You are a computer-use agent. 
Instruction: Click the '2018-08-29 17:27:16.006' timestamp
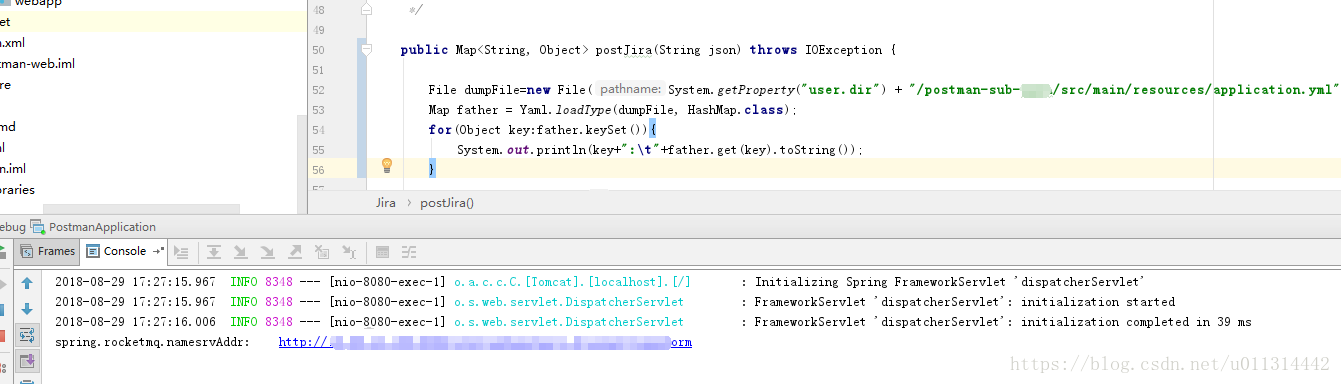[135, 322]
